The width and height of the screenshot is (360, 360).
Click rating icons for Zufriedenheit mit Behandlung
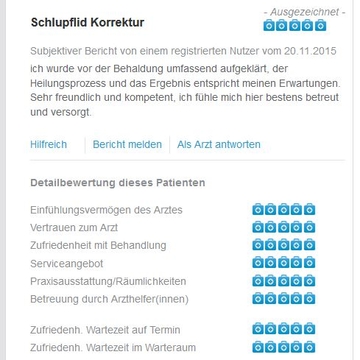pyautogui.click(x=284, y=245)
